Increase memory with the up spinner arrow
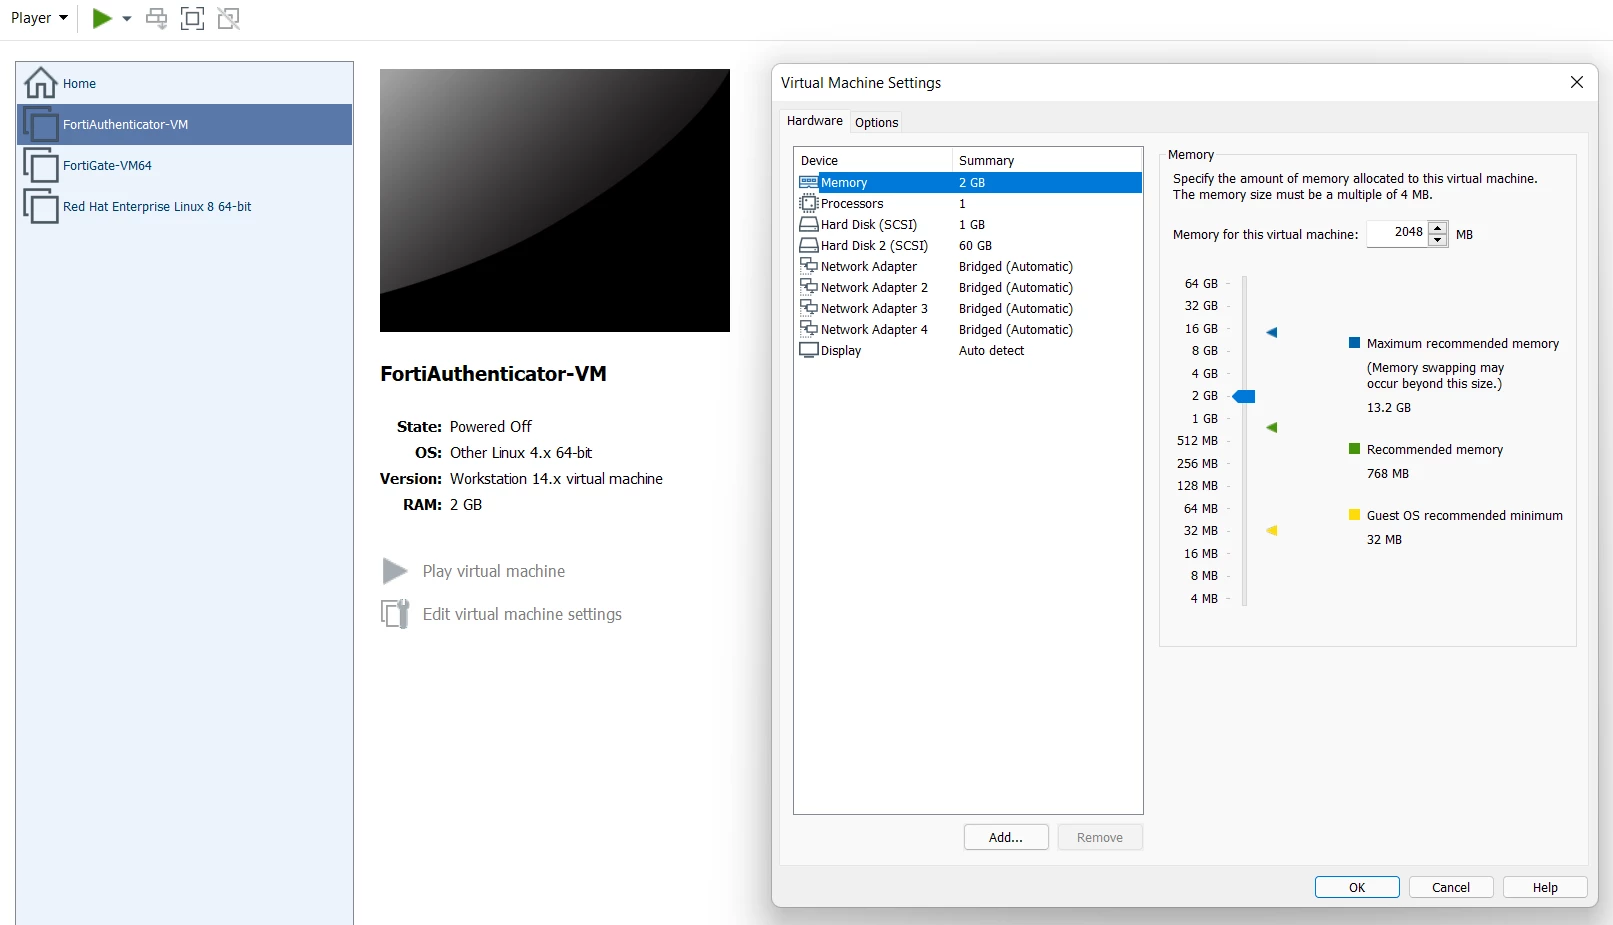The width and height of the screenshot is (1613, 925). click(x=1438, y=228)
